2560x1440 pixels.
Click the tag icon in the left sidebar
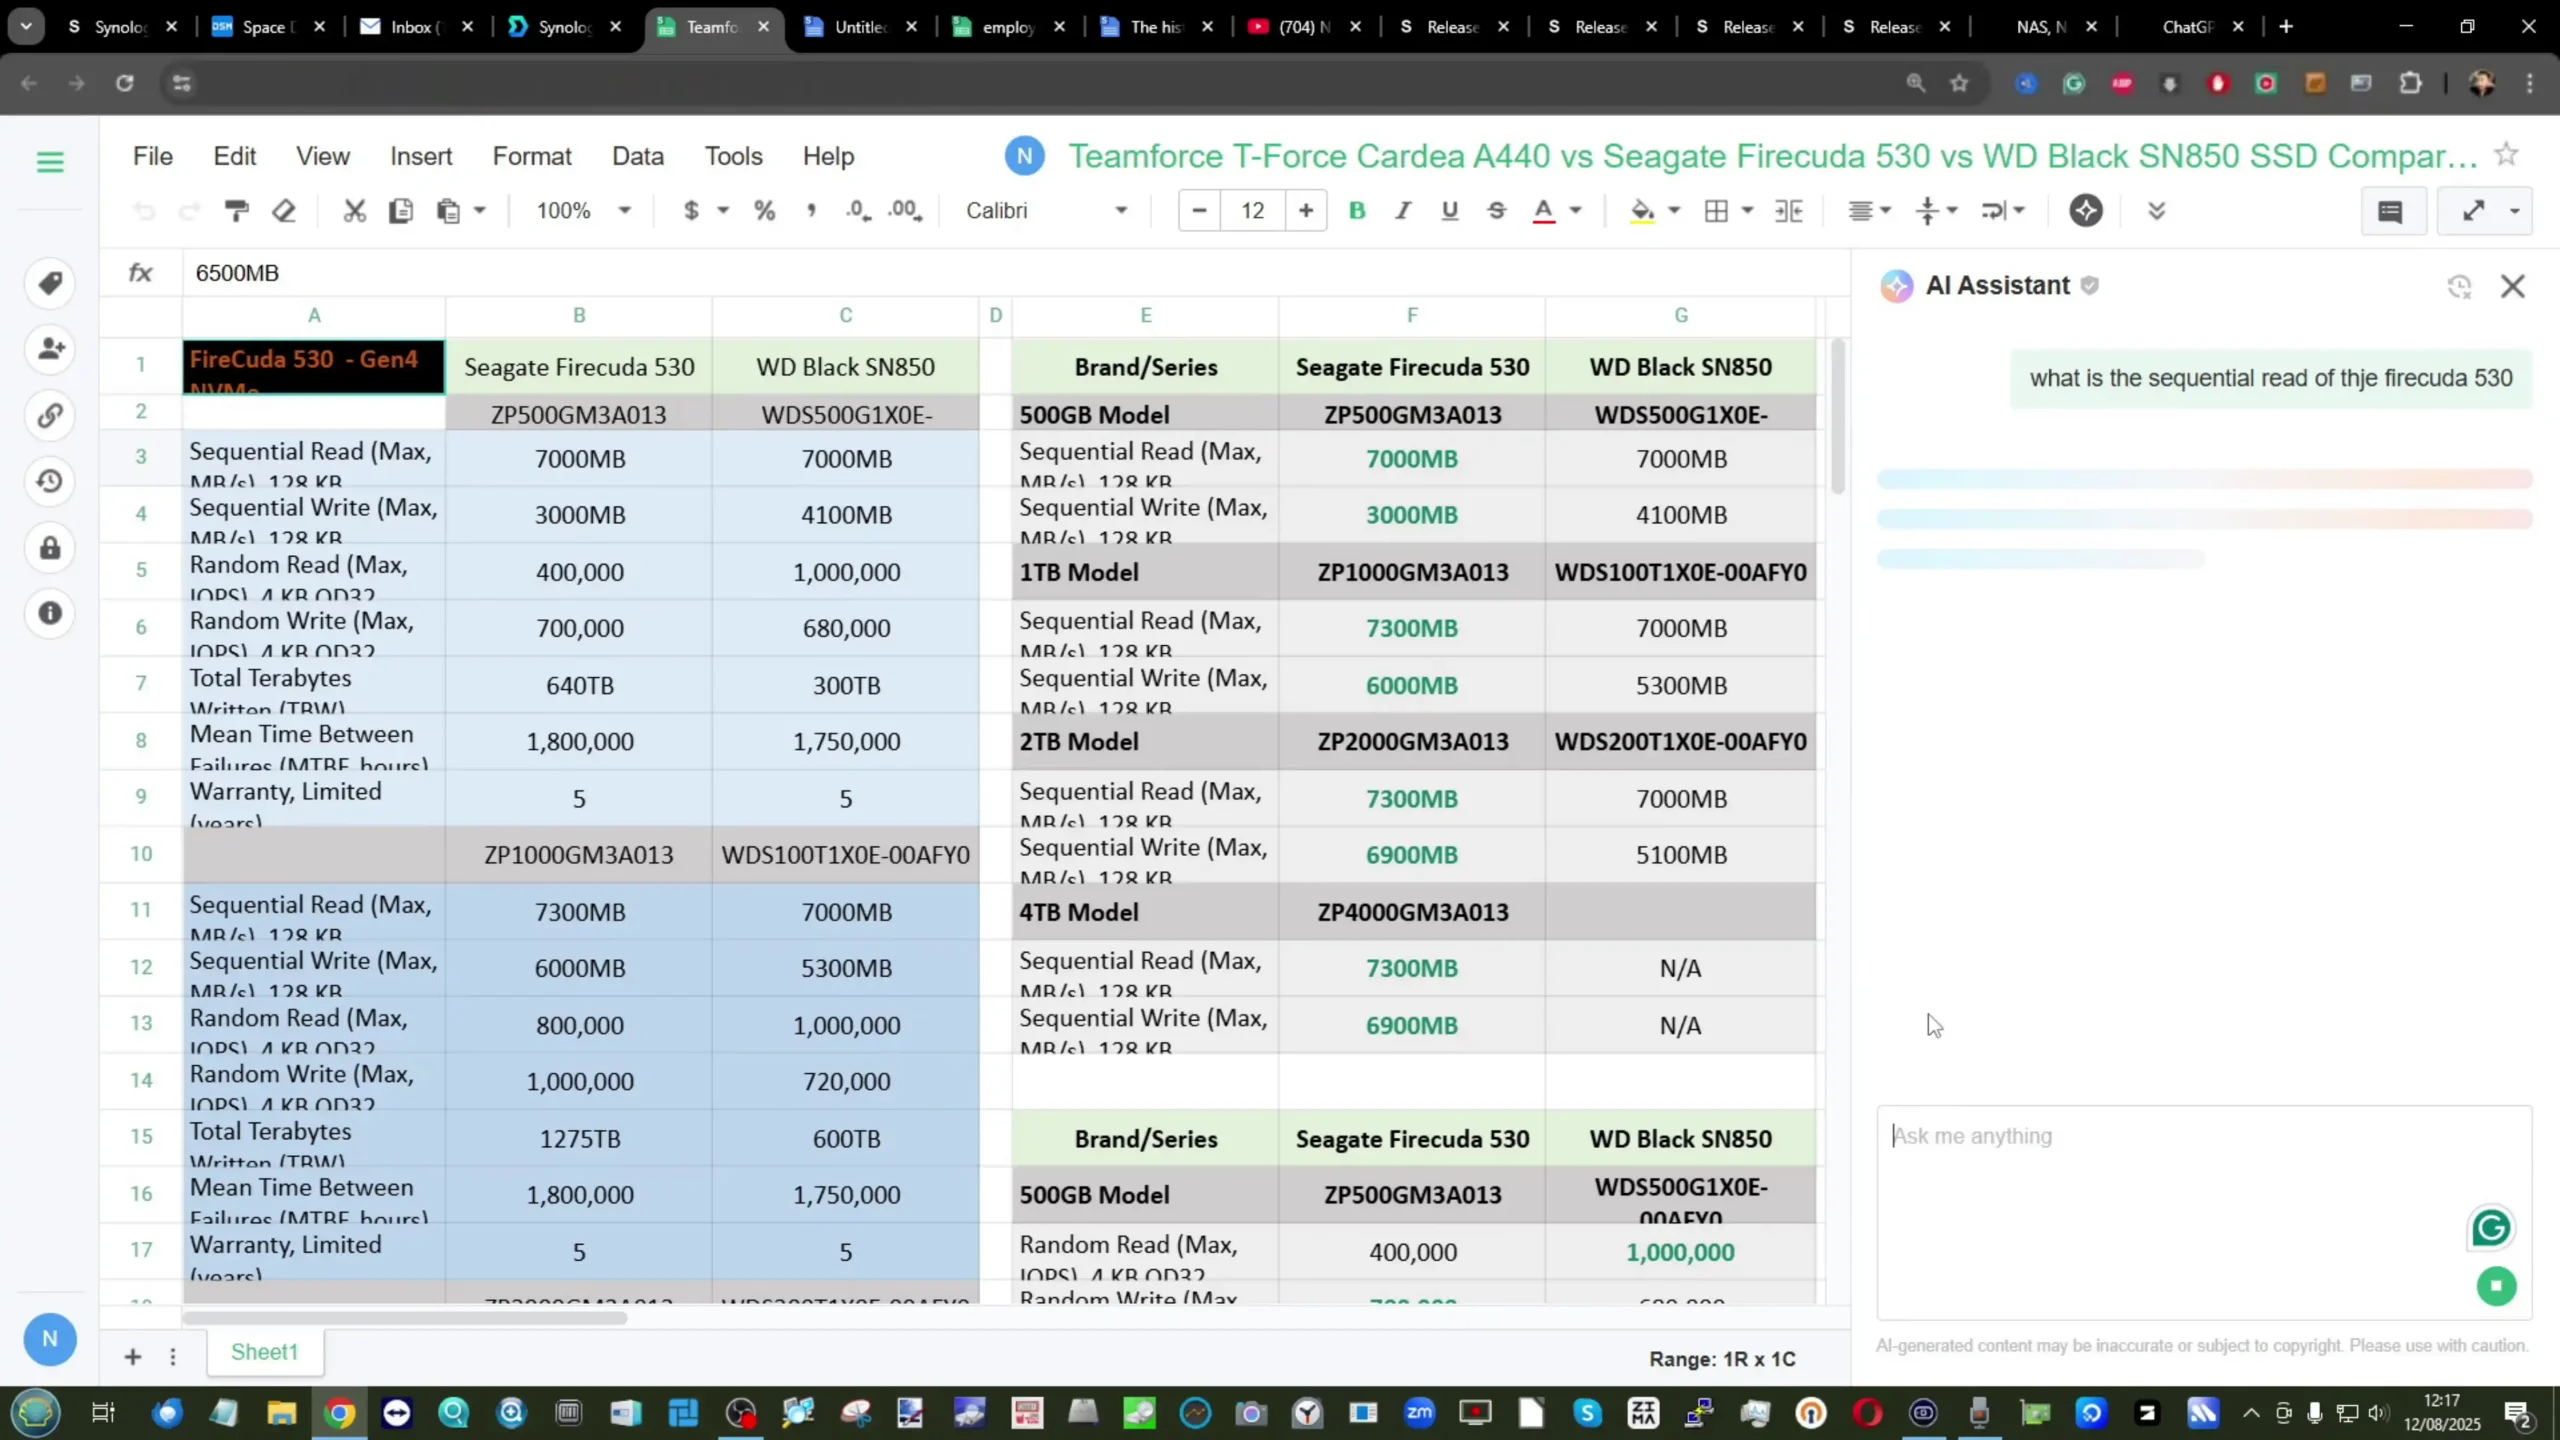click(x=50, y=283)
